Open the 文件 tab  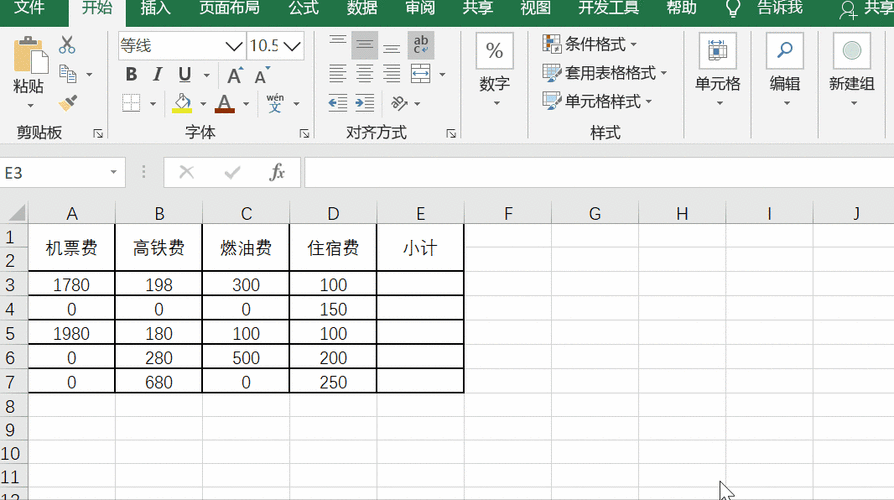pyautogui.click(x=29, y=8)
